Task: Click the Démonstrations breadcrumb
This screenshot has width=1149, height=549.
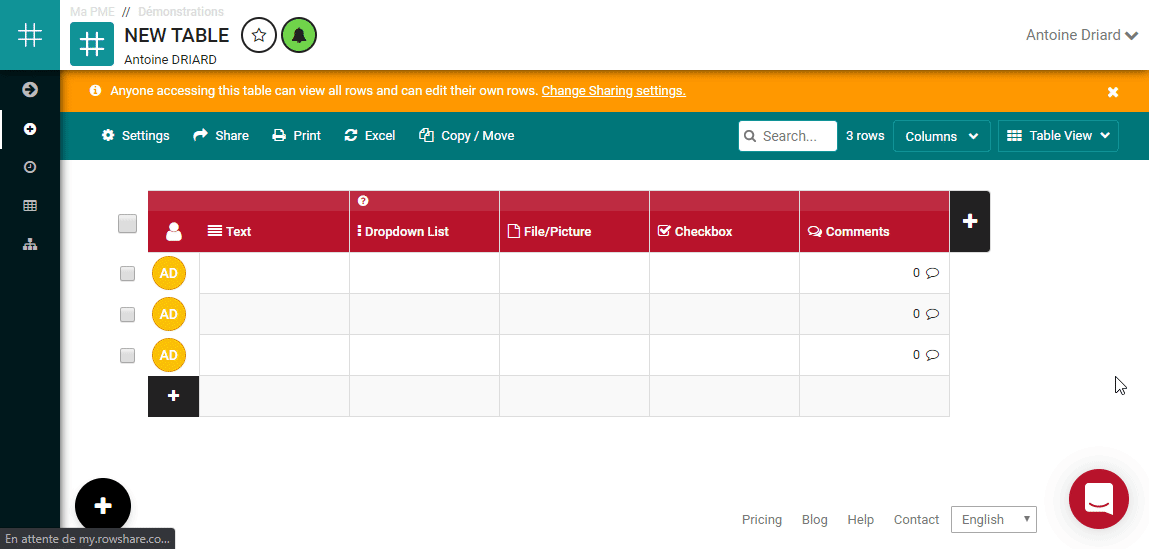Action: [181, 12]
